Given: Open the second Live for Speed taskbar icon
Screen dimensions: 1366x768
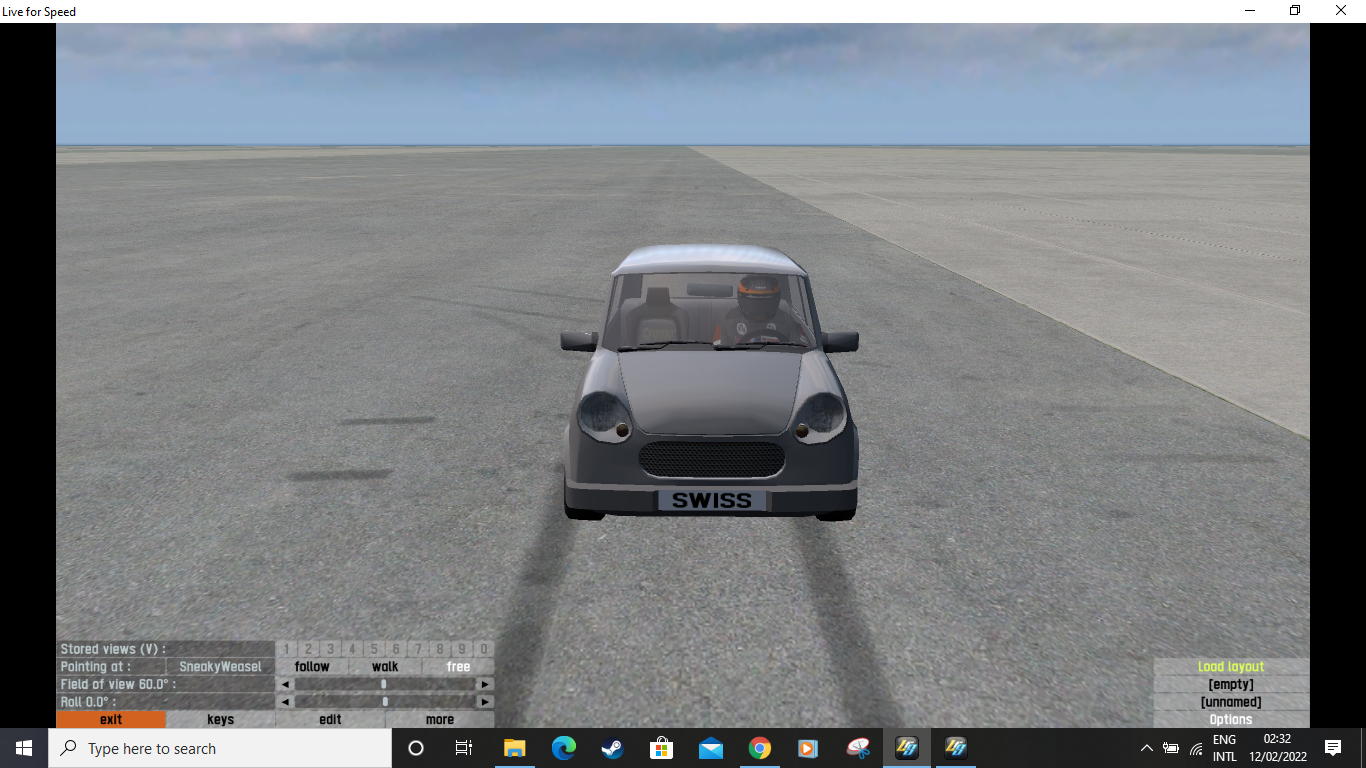Looking at the screenshot, I should [x=956, y=748].
